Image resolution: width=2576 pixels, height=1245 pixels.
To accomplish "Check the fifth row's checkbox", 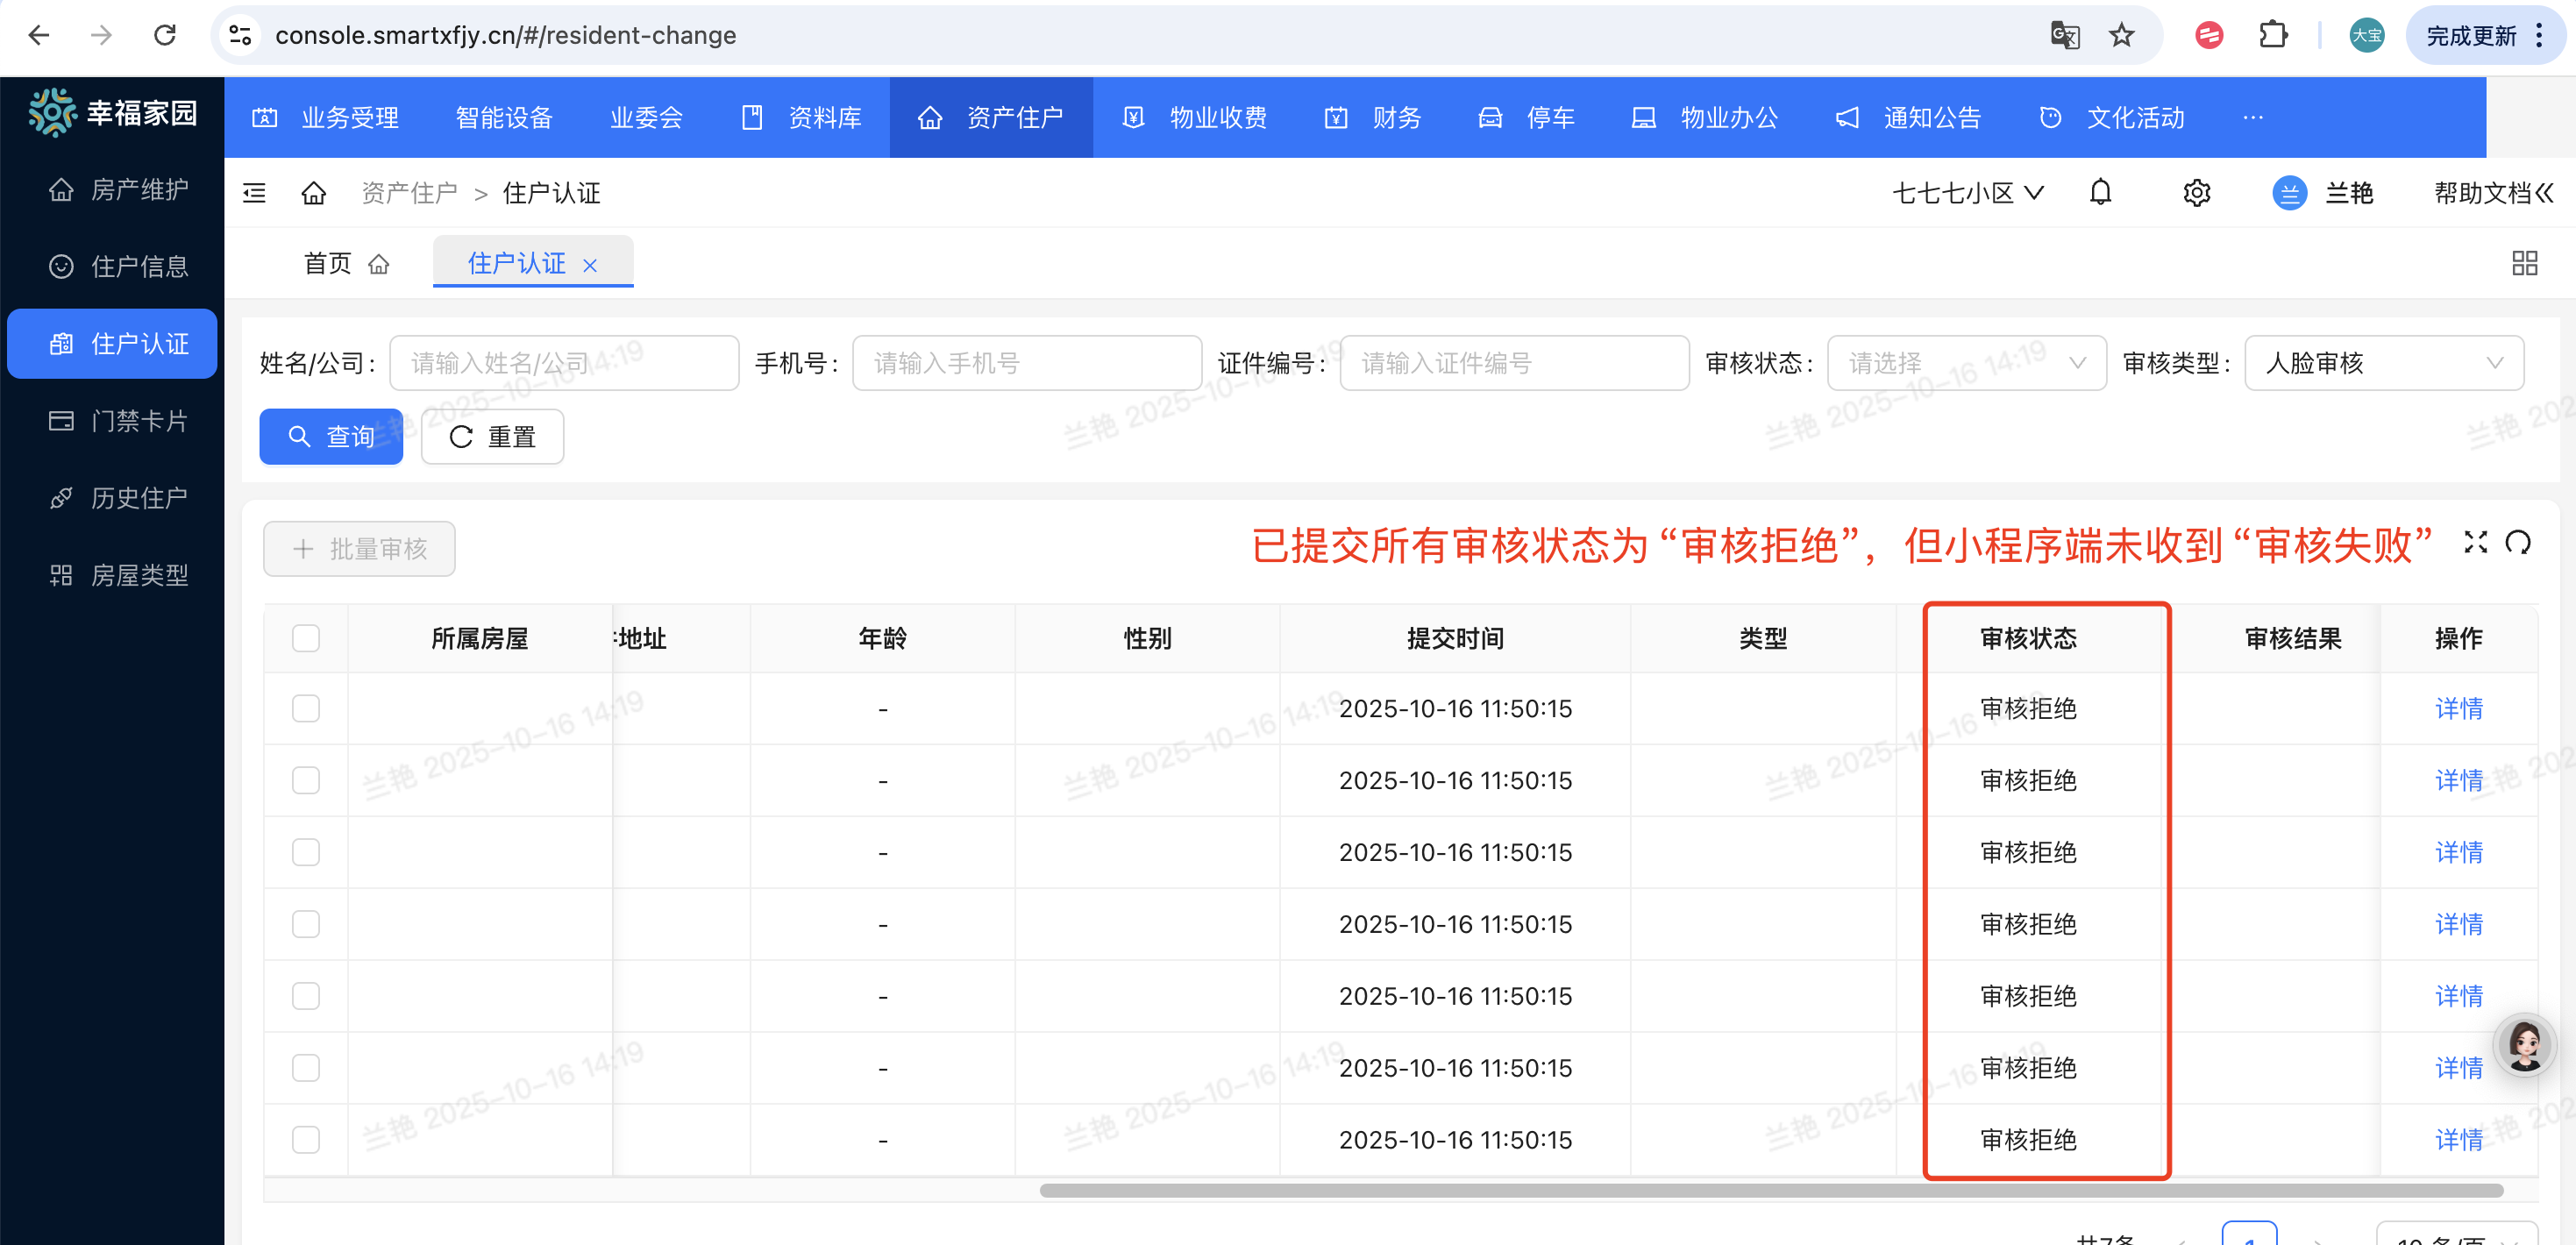I will [305, 996].
